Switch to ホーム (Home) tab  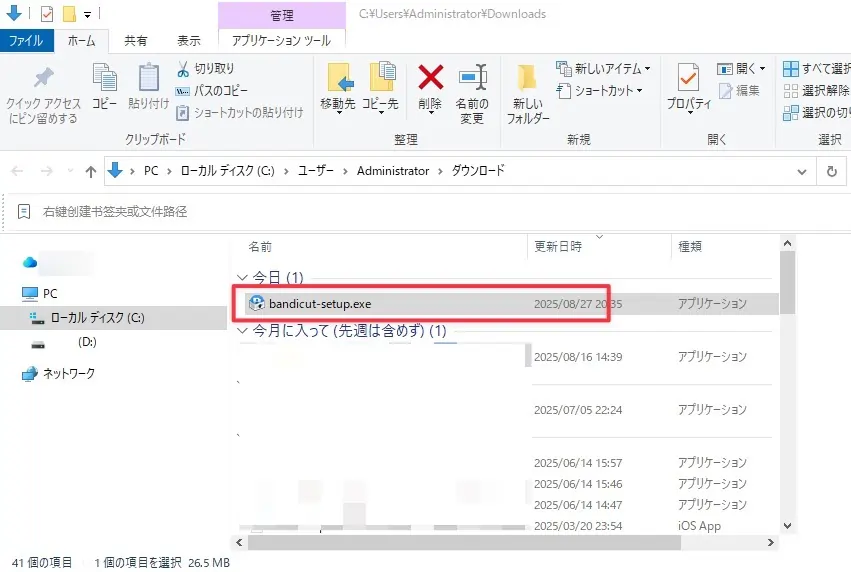tap(81, 41)
